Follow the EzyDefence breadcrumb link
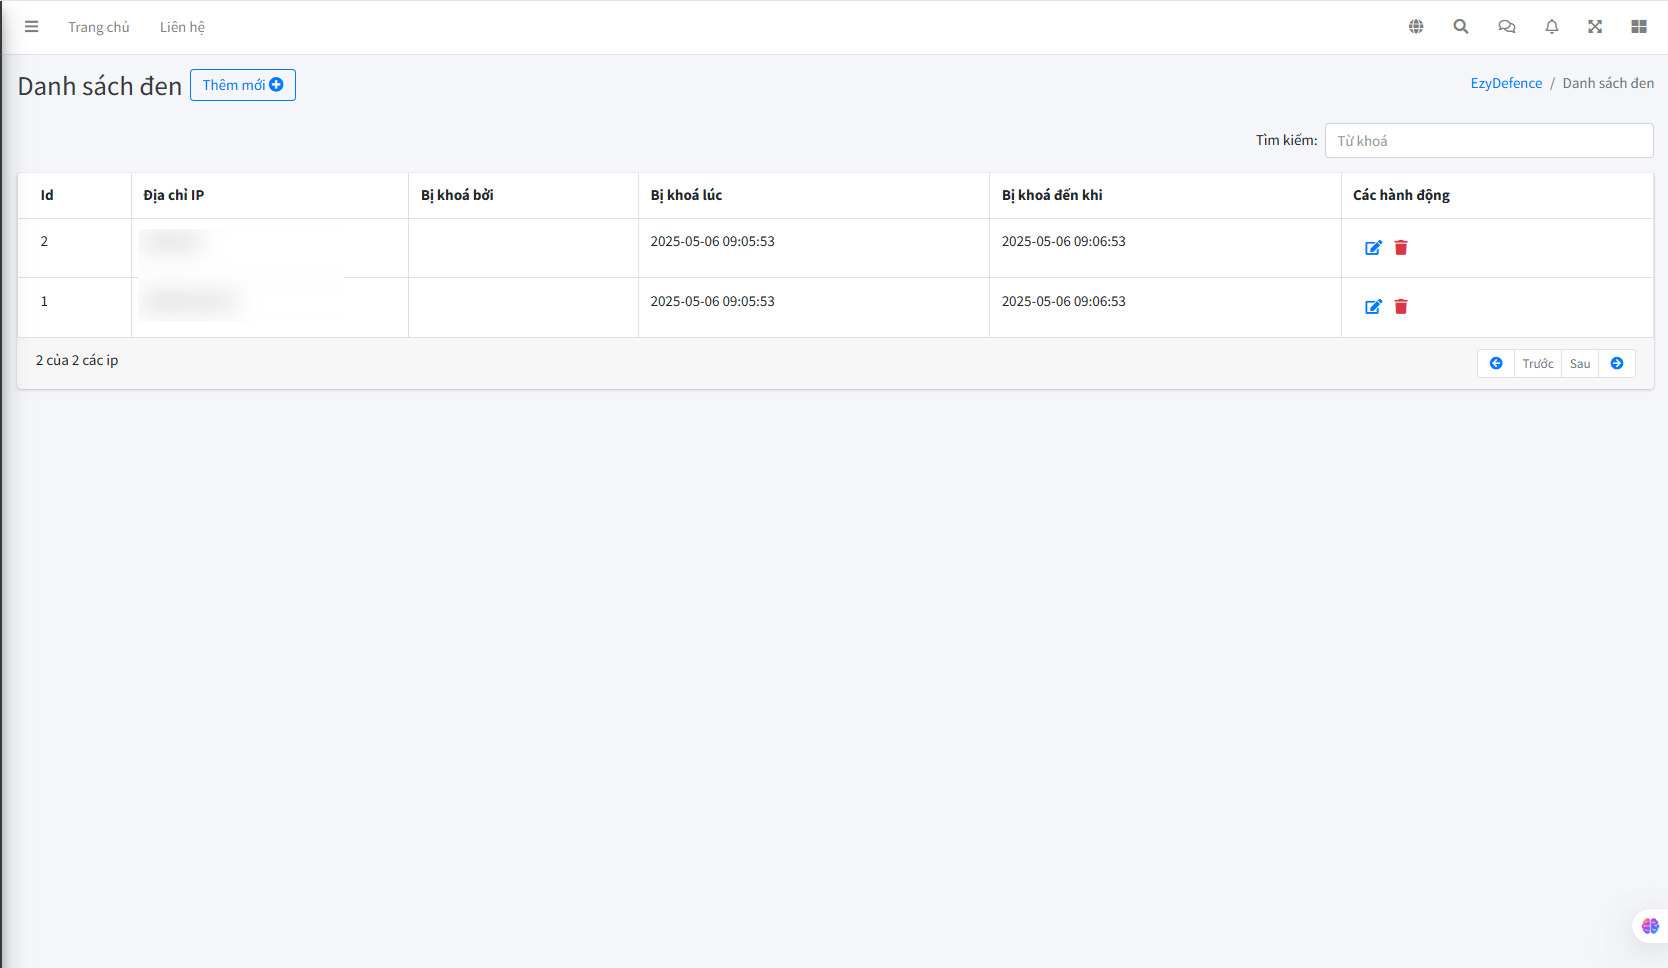This screenshot has width=1668, height=968. (1506, 83)
